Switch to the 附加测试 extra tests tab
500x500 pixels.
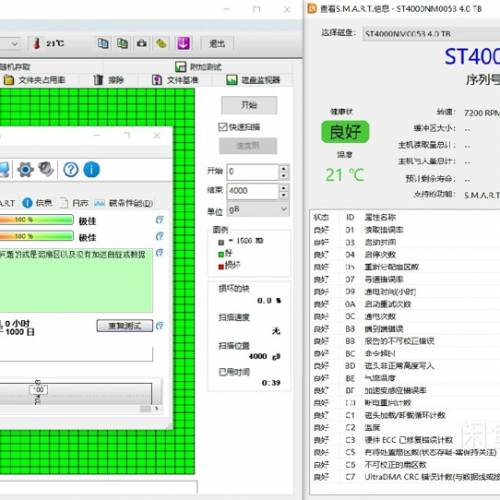tap(198, 67)
